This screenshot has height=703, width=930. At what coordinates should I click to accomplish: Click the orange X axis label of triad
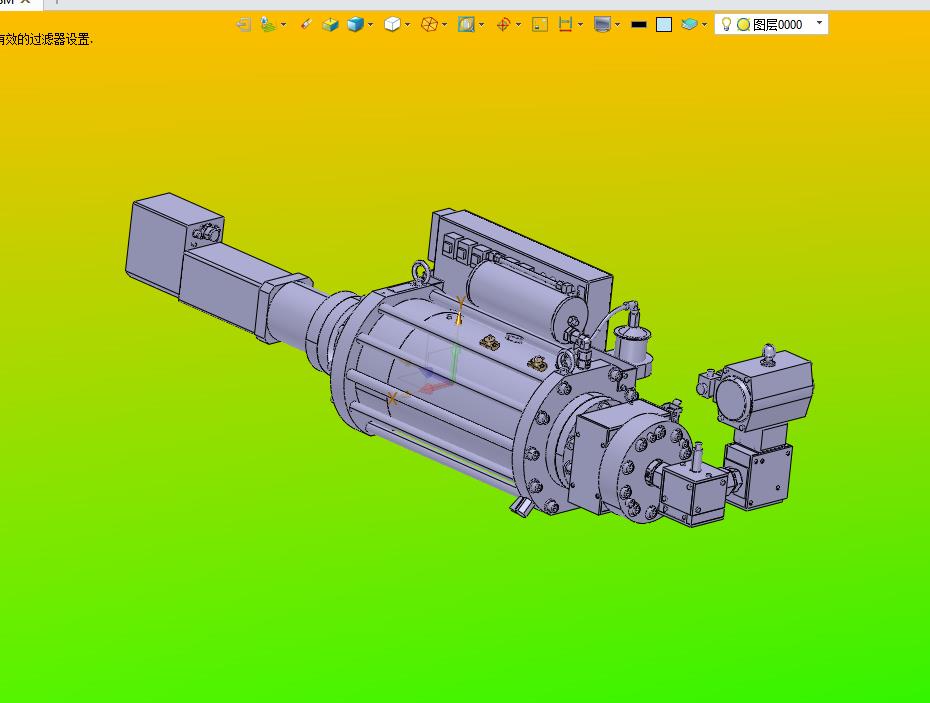(391, 399)
